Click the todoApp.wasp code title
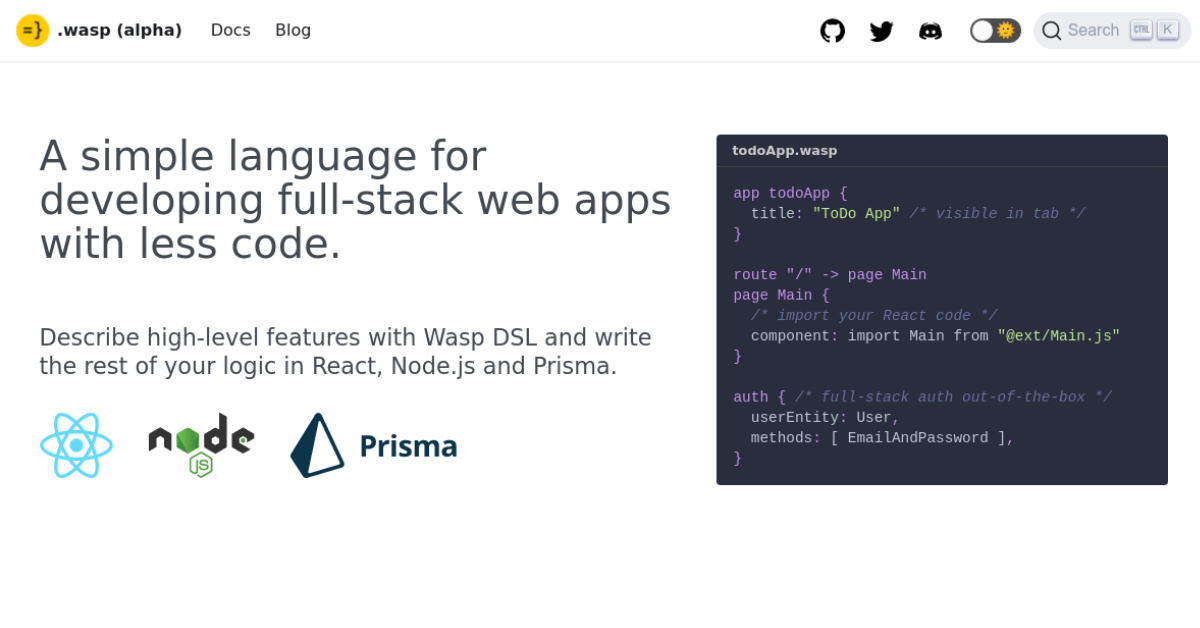Image resolution: width=1200 pixels, height=628 pixels. [x=784, y=151]
